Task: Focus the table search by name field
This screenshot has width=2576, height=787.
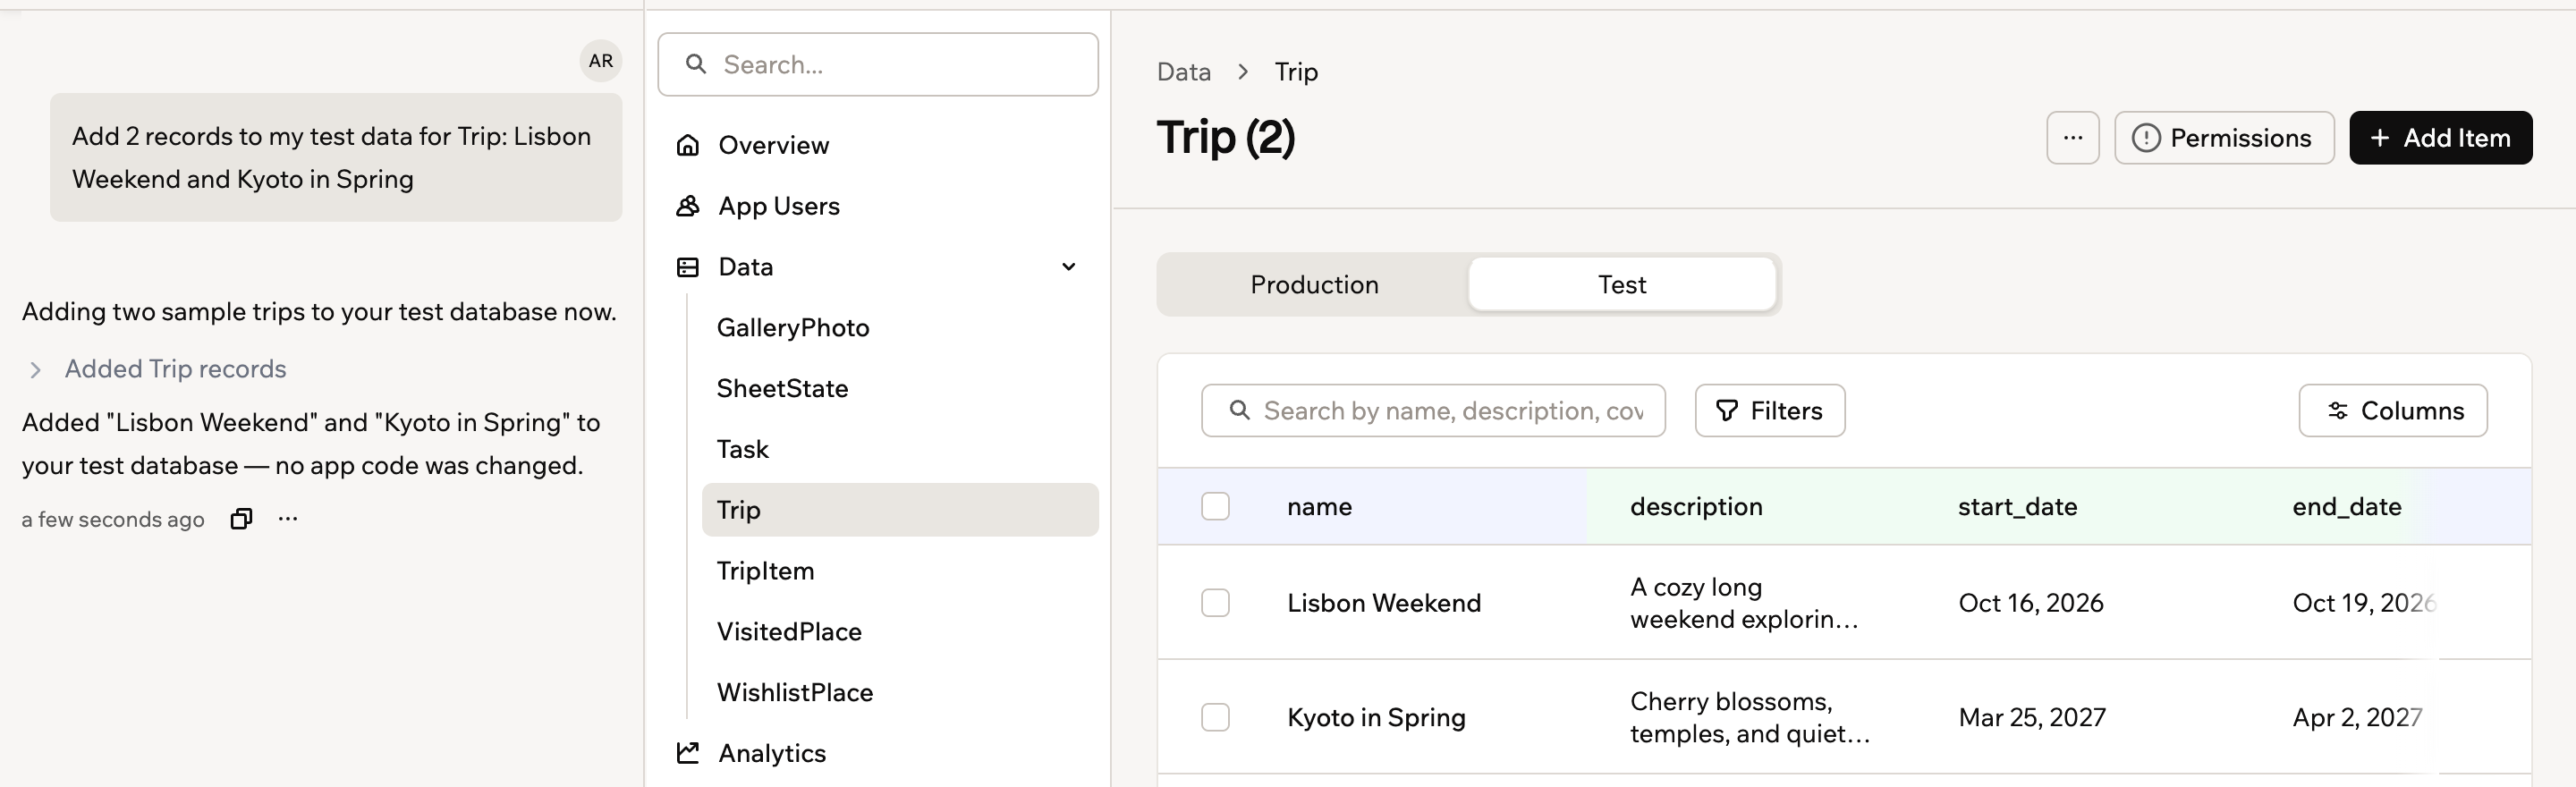Action: pos(1433,410)
